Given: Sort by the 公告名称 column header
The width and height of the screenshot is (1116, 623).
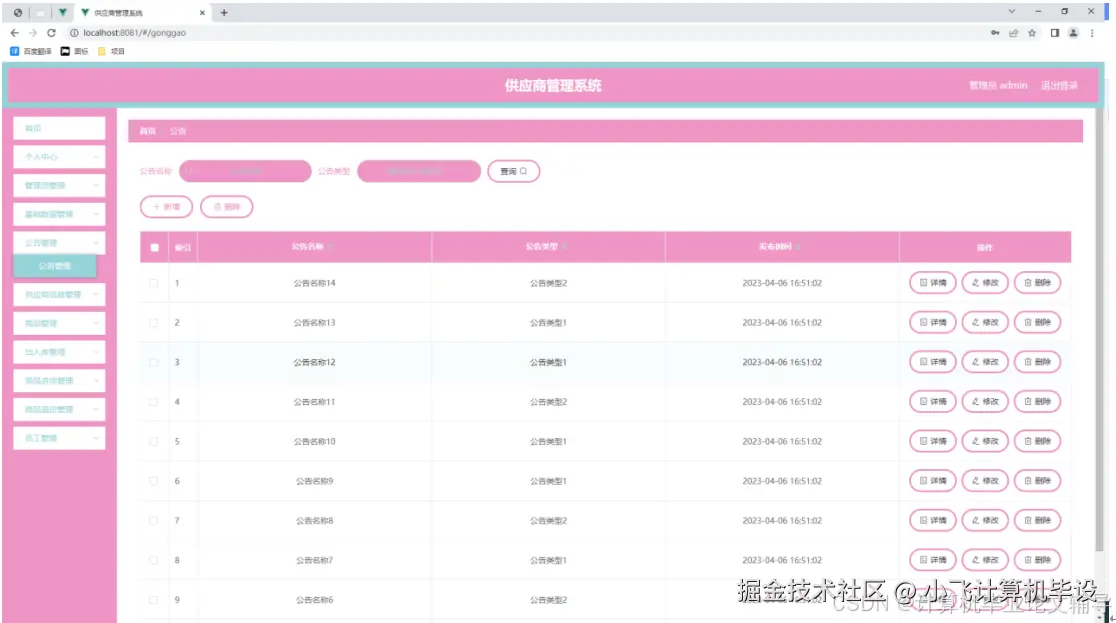Looking at the screenshot, I should coord(312,246).
